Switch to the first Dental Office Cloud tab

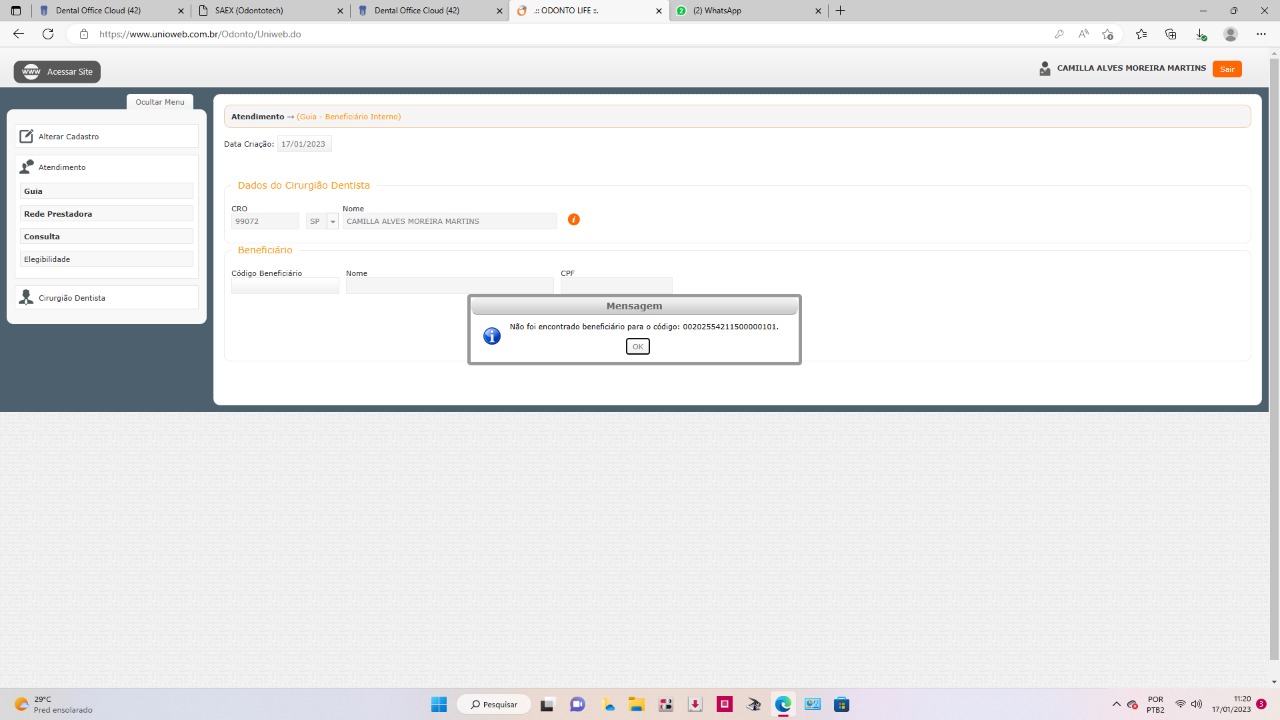(x=110, y=11)
